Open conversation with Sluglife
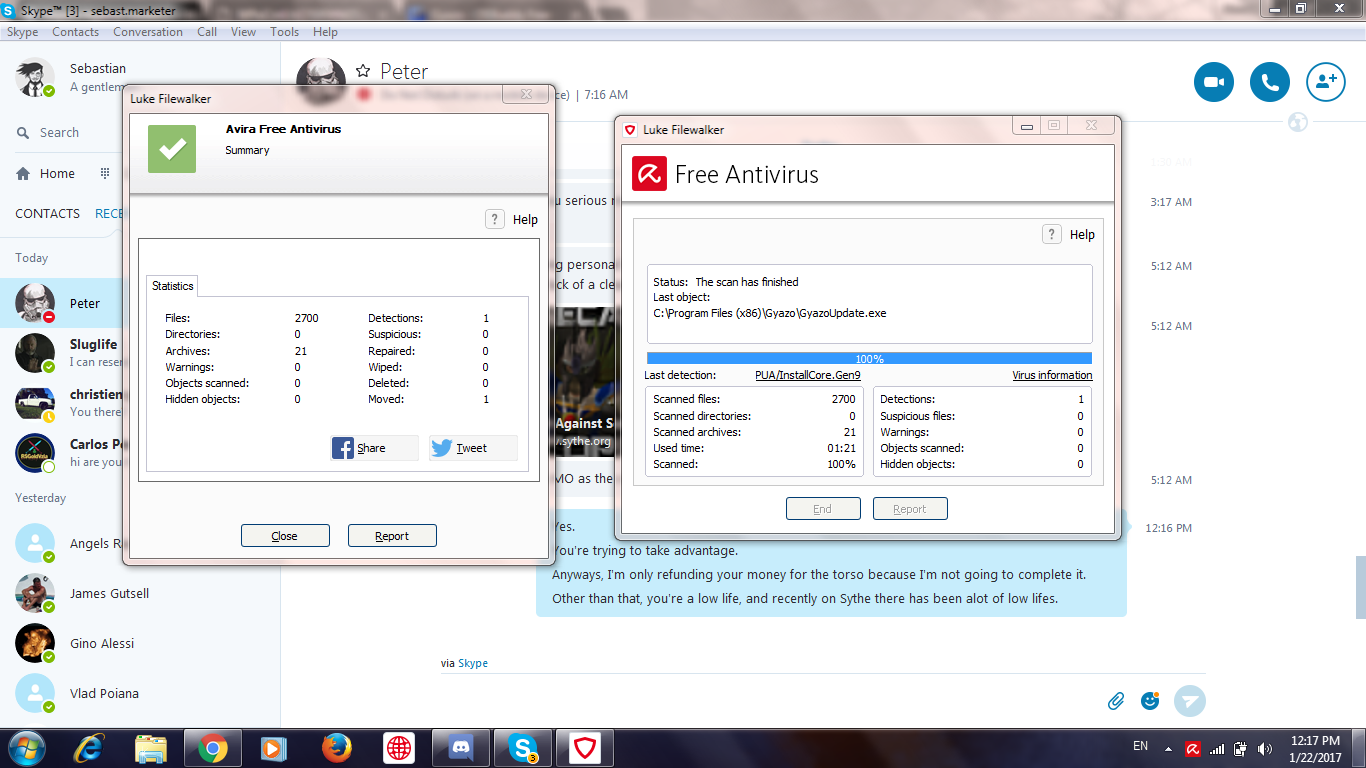Viewport: 1366px width, 768px height. pyautogui.click(x=62, y=353)
